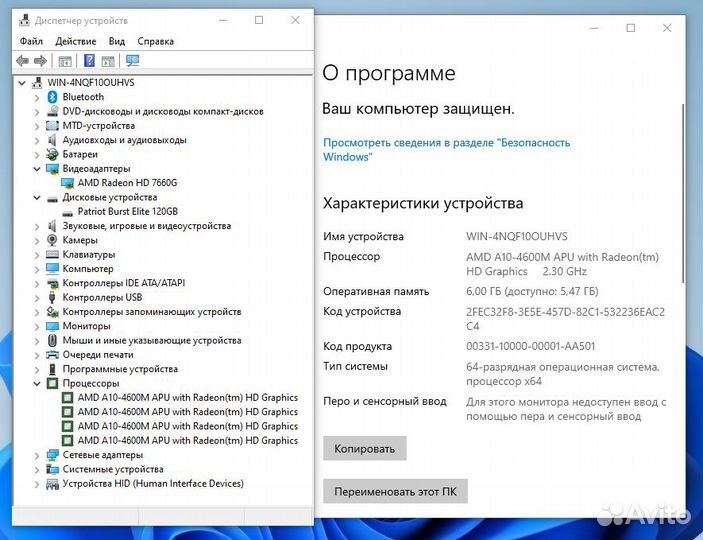The width and height of the screenshot is (703, 540).
Task: Click the Устройства HID category icon
Action: (x=52, y=483)
